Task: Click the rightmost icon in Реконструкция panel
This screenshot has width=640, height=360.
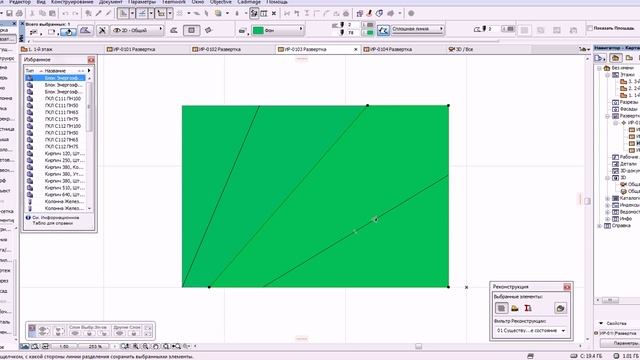Action: [560, 308]
